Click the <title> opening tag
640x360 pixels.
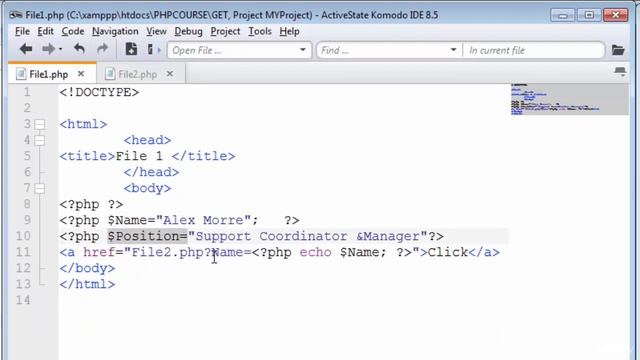(87, 156)
